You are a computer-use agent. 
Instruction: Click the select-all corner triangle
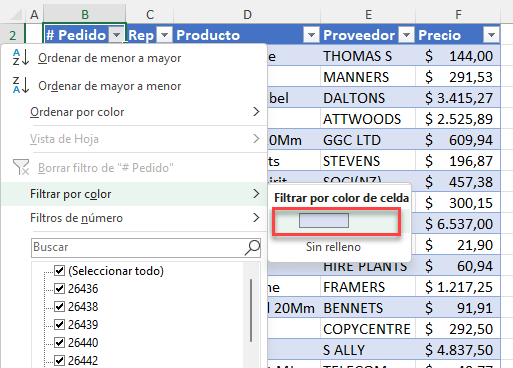15,14
